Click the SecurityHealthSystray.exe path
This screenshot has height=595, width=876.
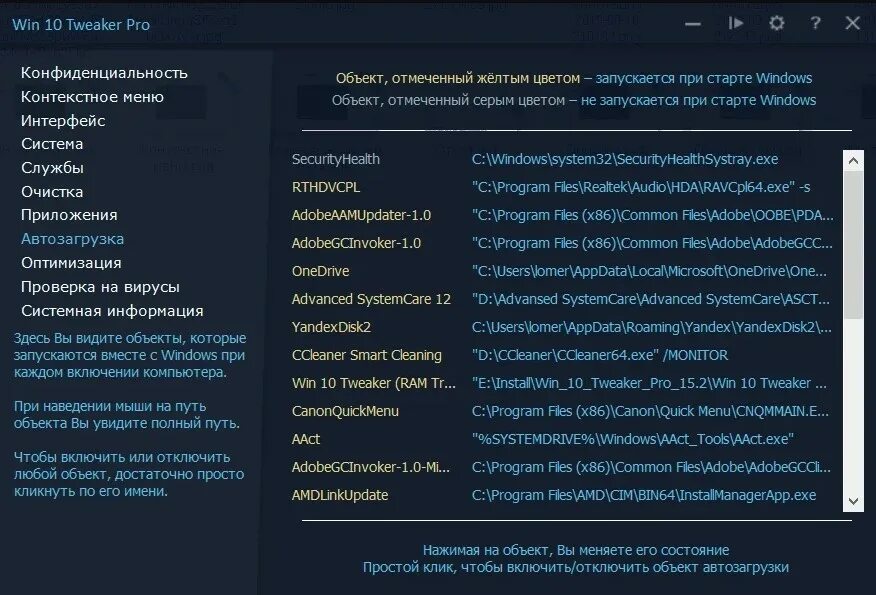coord(625,159)
